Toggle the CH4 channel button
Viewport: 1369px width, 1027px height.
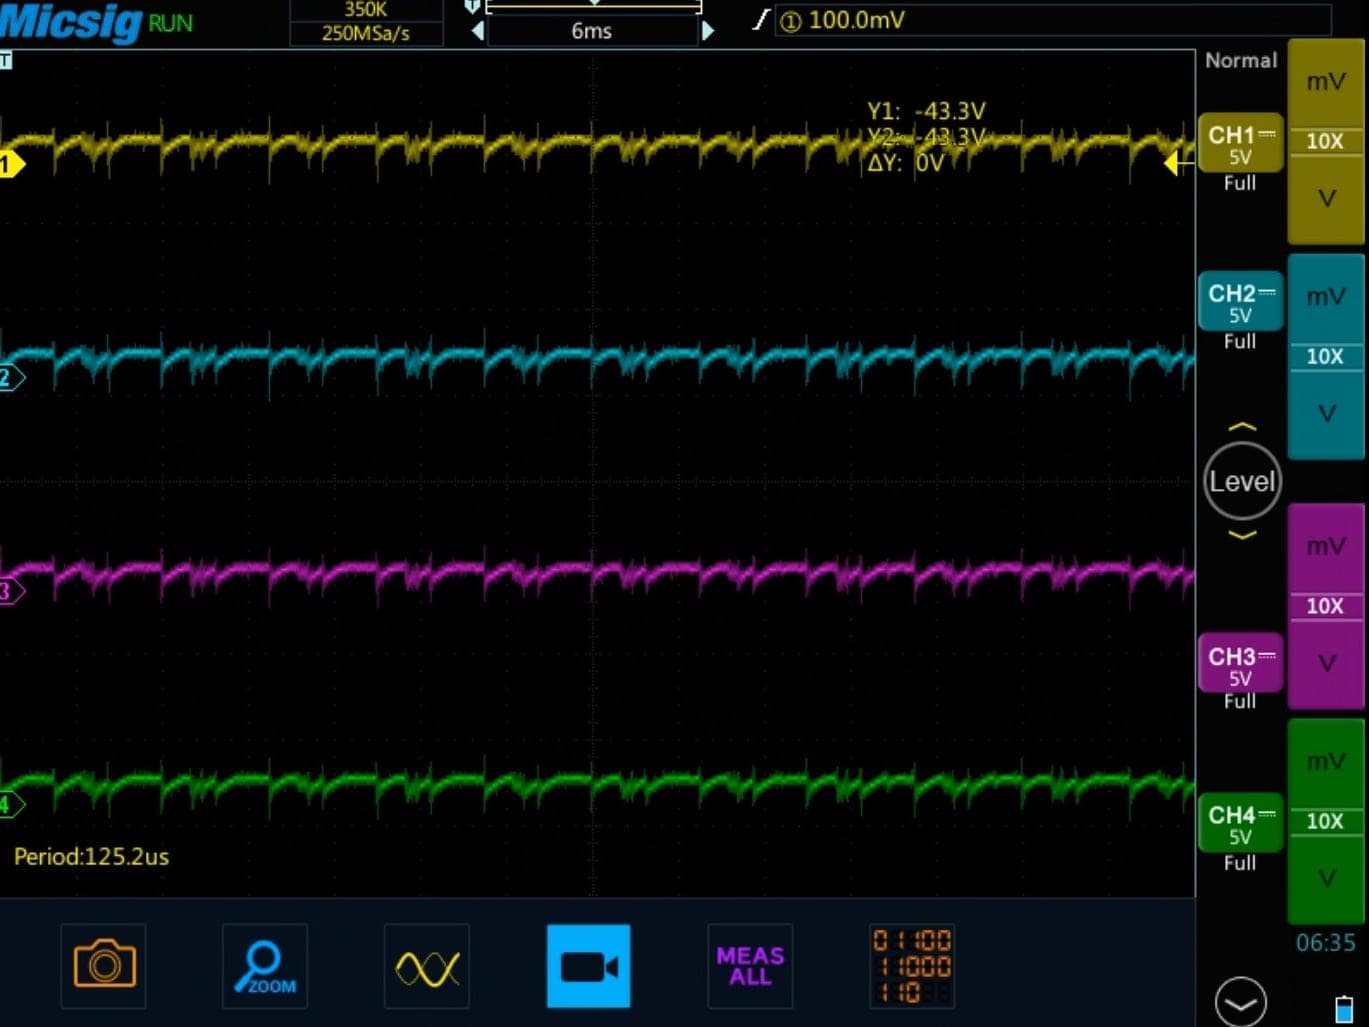pos(1240,823)
